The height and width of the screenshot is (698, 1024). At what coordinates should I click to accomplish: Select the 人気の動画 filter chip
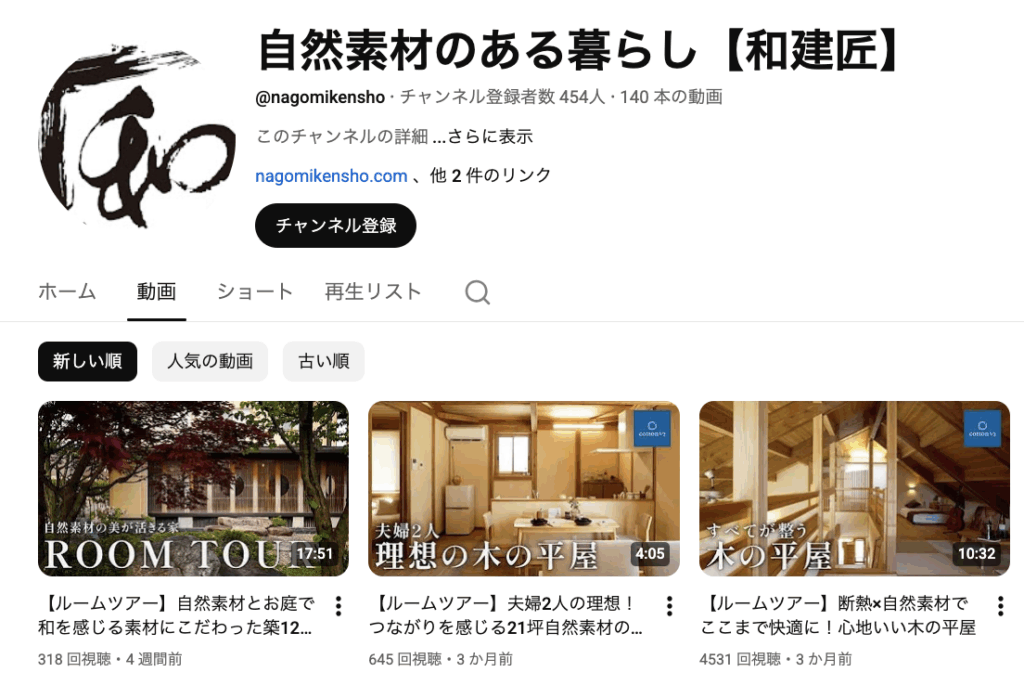[210, 361]
